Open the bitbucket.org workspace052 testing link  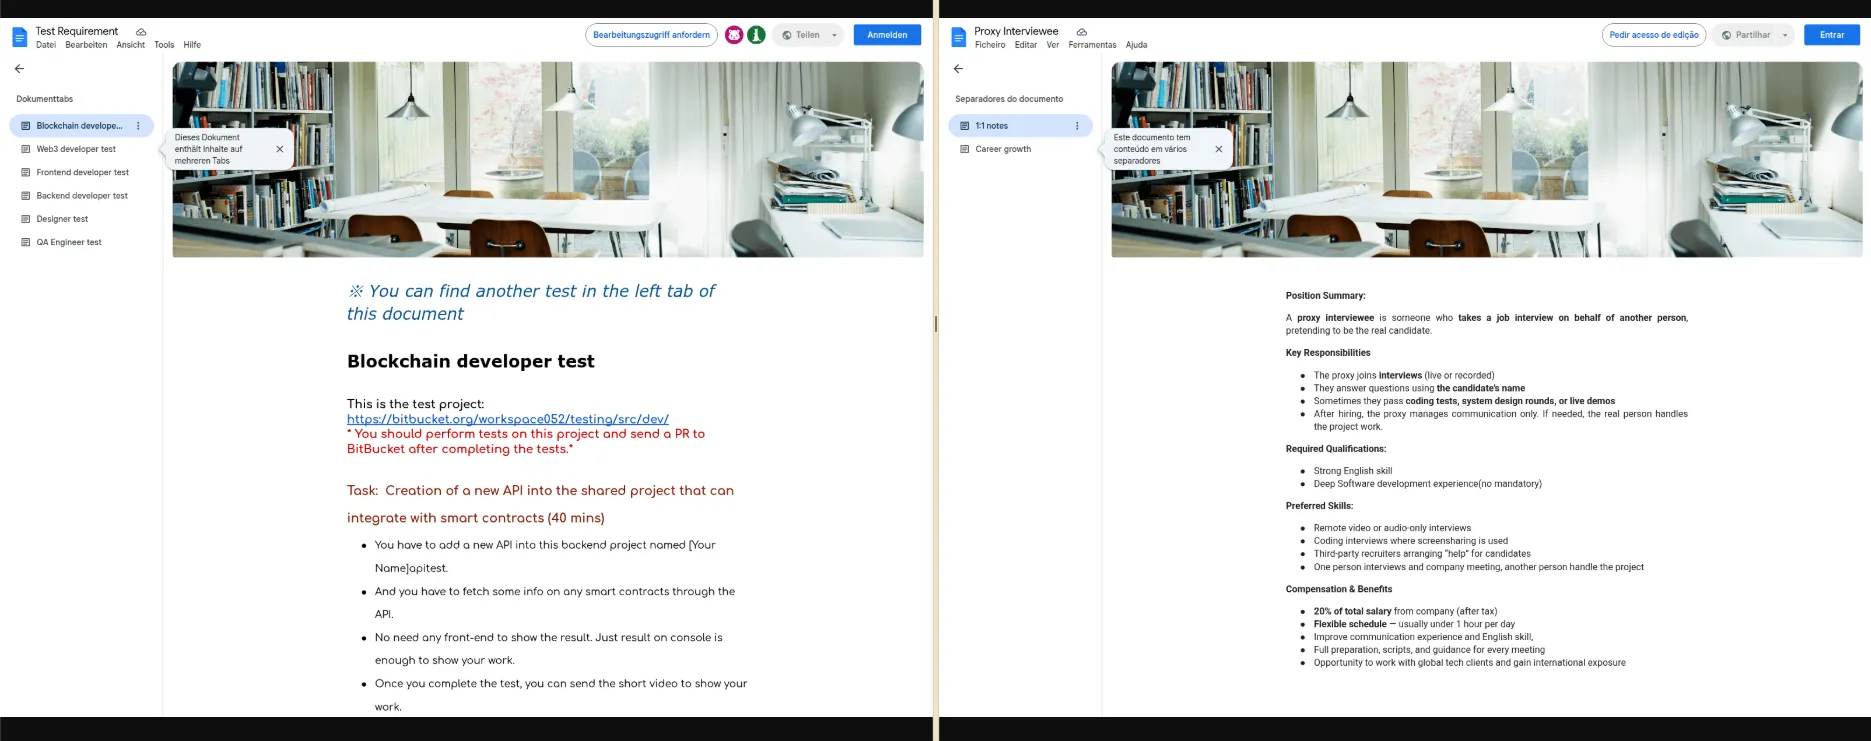point(508,419)
